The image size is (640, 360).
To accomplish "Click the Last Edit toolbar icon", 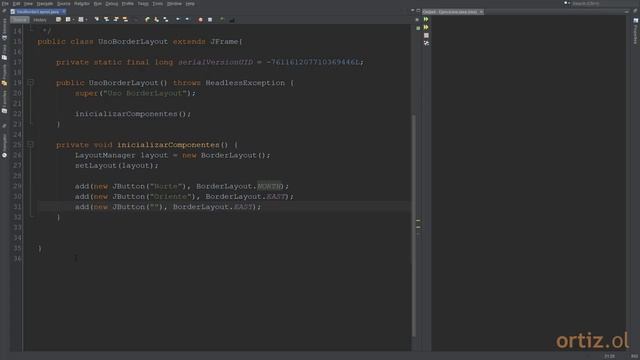I will coord(58,19).
